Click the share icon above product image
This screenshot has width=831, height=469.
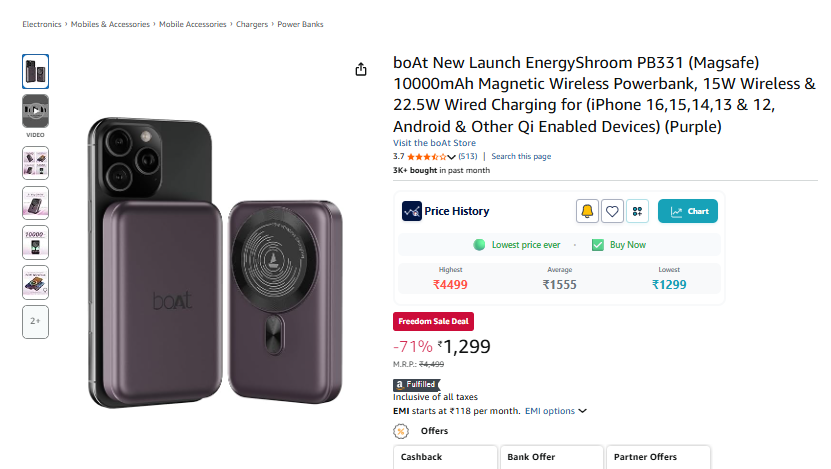tap(361, 69)
